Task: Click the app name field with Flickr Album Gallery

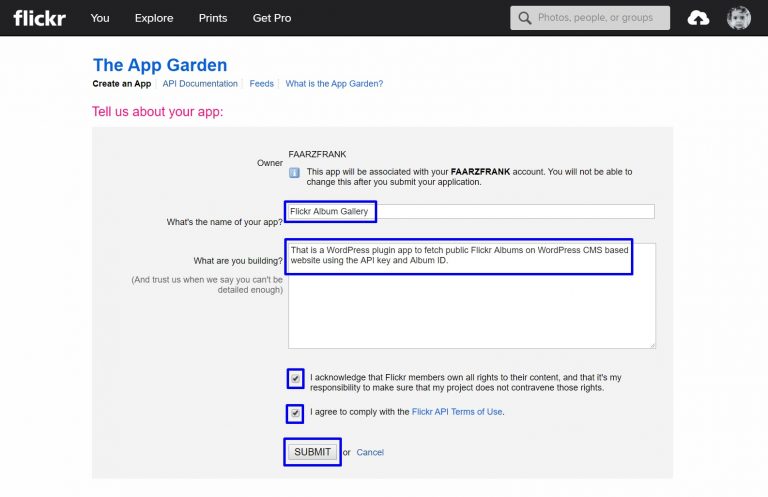Action: pos(471,212)
